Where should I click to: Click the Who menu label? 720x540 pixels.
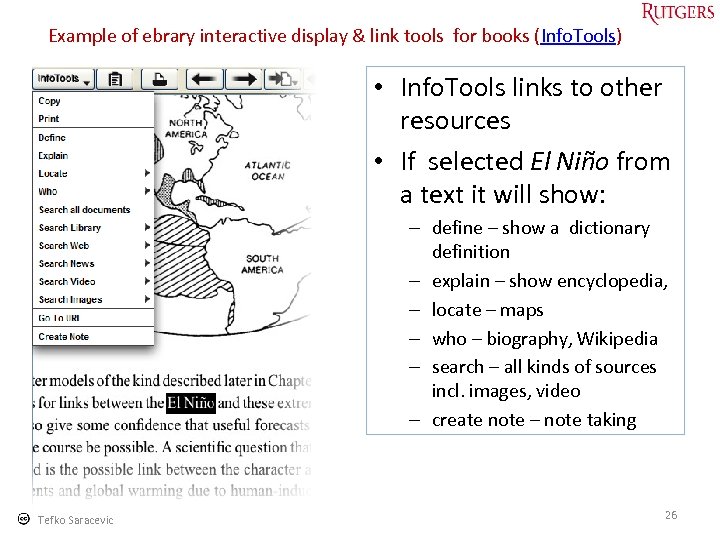tap(48, 191)
